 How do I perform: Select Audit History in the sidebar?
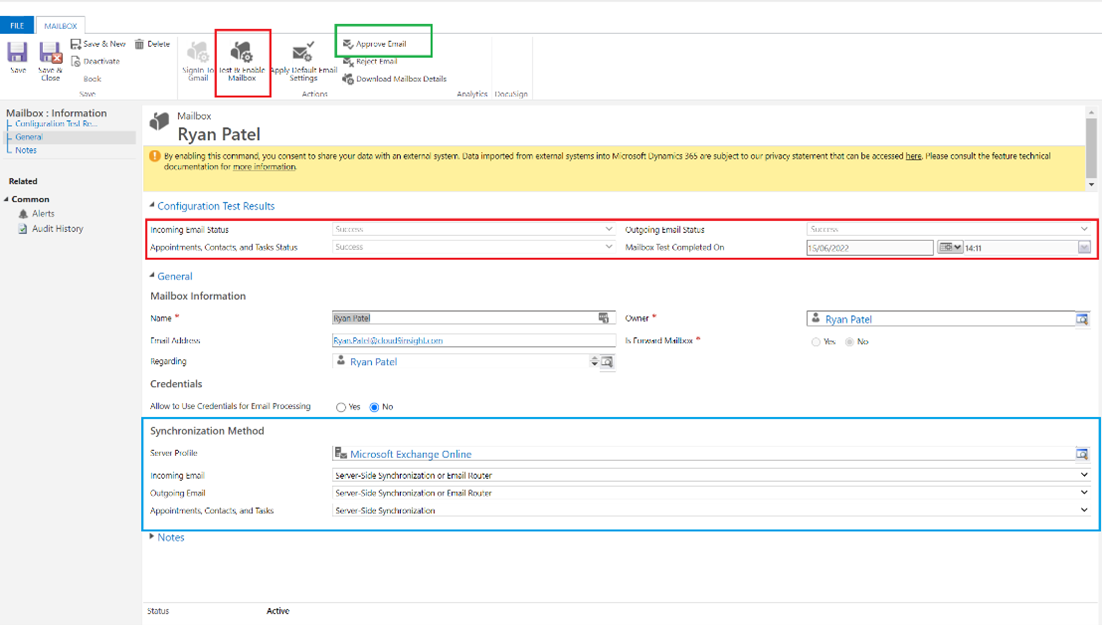(x=56, y=228)
